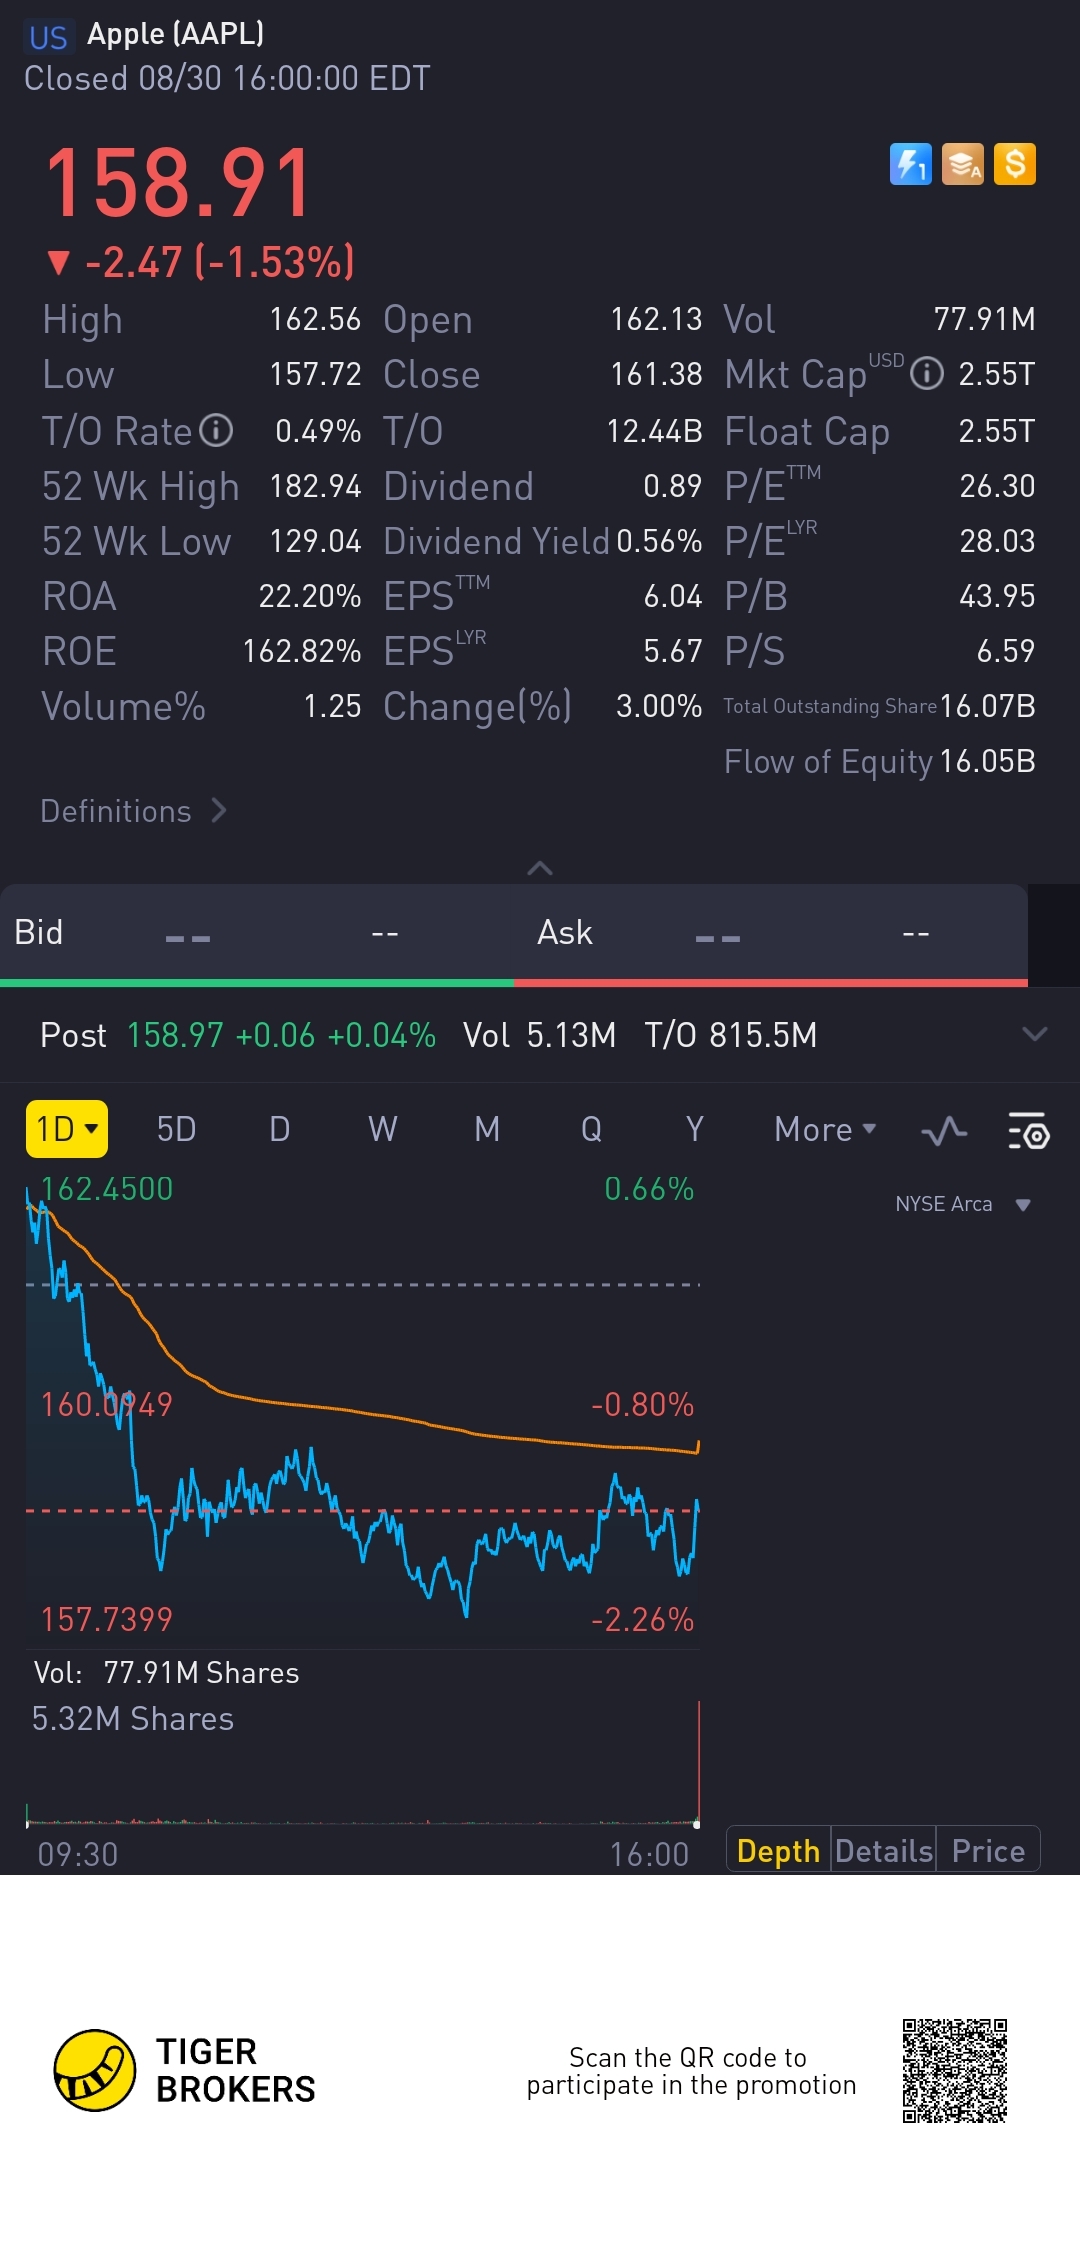Viewport: 1080px width, 2267px height.
Task: Switch to the Details tab
Action: coord(884,1851)
